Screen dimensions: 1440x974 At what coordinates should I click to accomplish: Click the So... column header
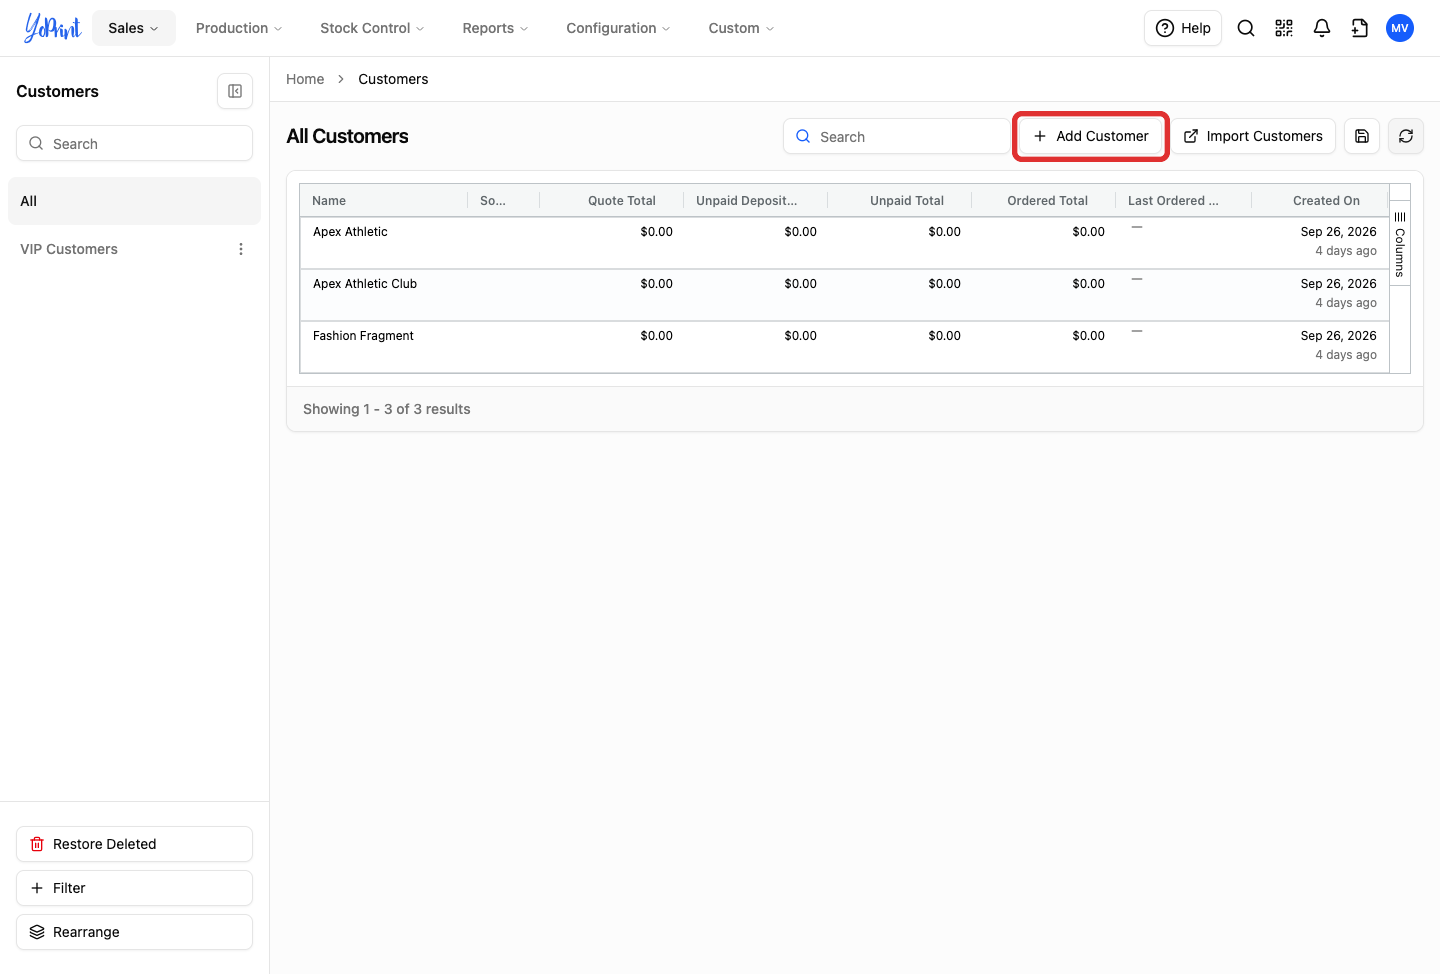(x=504, y=201)
